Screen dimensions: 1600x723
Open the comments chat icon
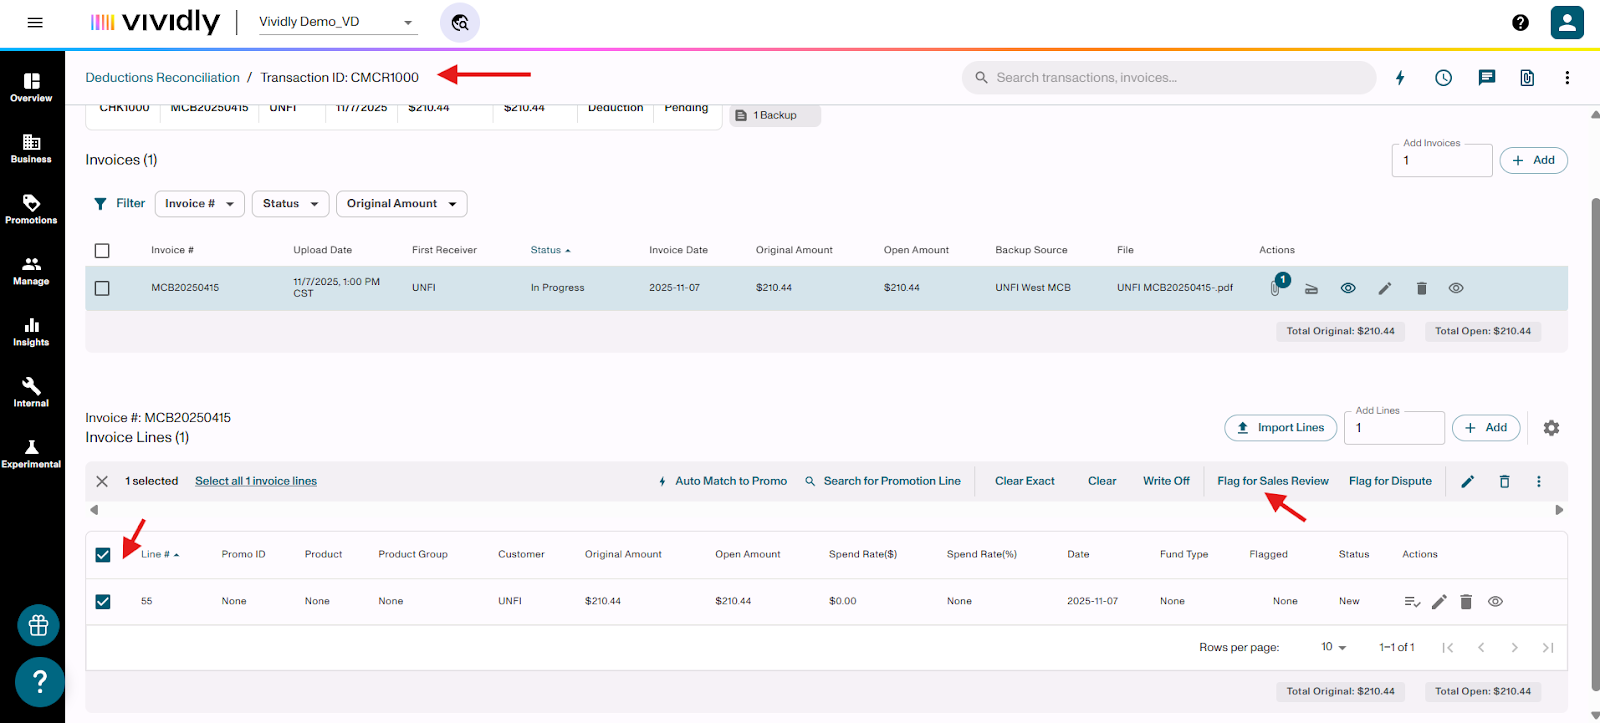click(x=1486, y=78)
